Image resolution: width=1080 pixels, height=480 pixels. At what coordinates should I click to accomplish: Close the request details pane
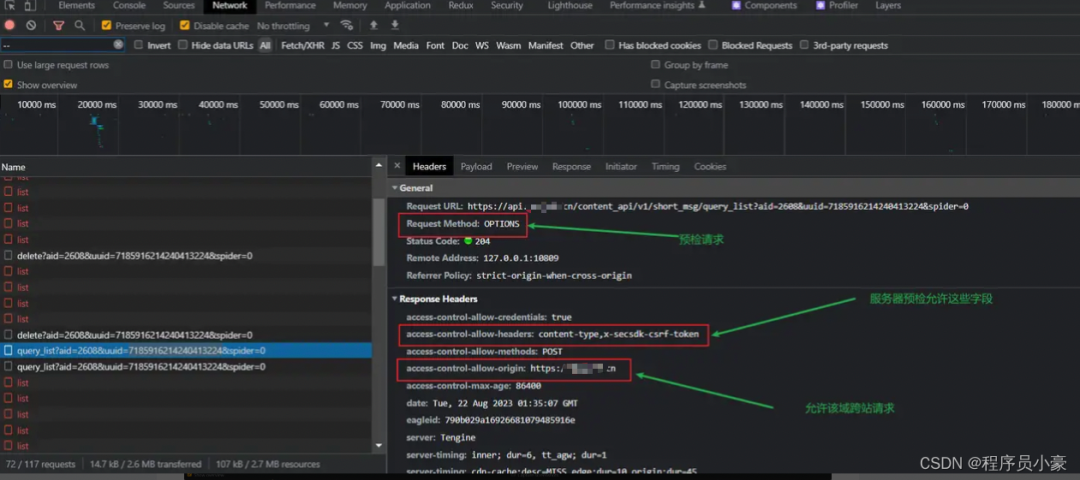click(x=397, y=166)
